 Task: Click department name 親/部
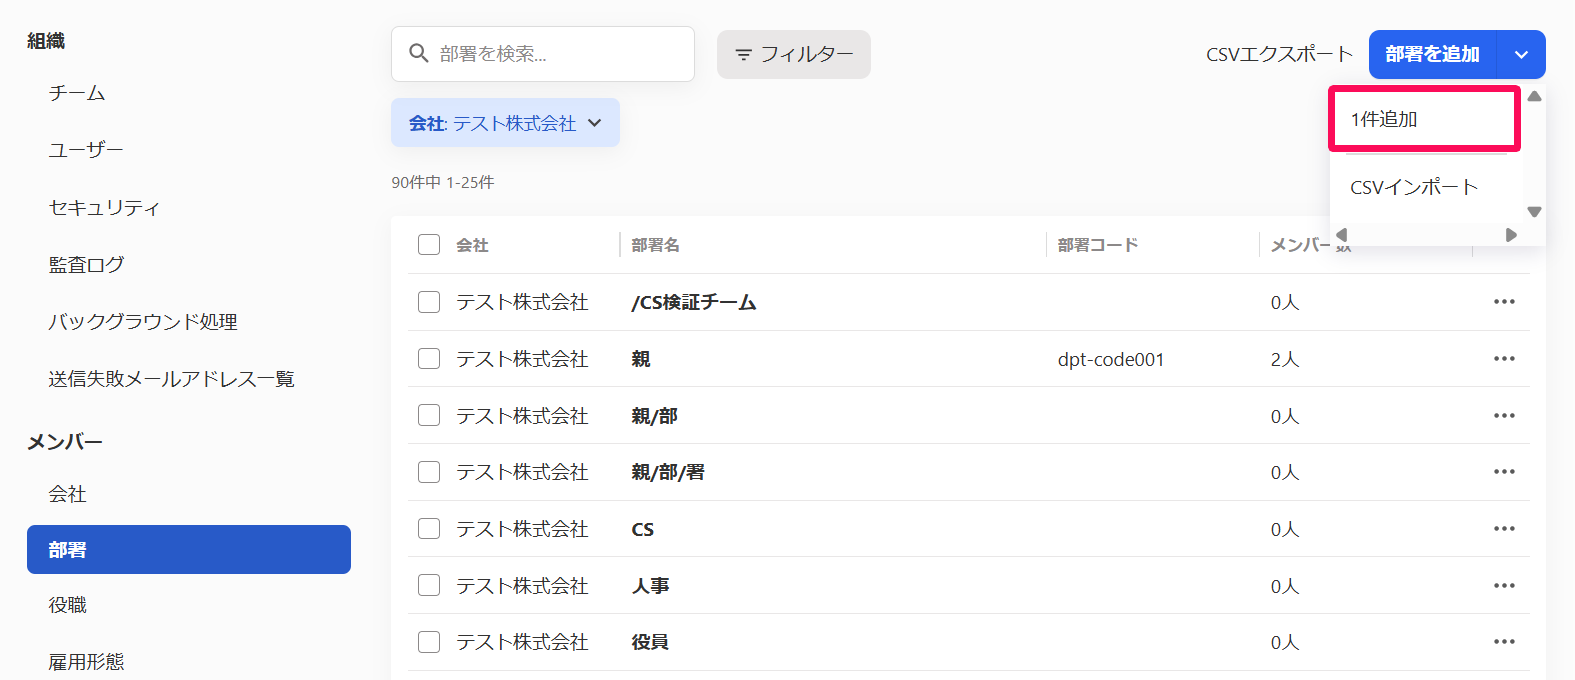click(x=654, y=416)
